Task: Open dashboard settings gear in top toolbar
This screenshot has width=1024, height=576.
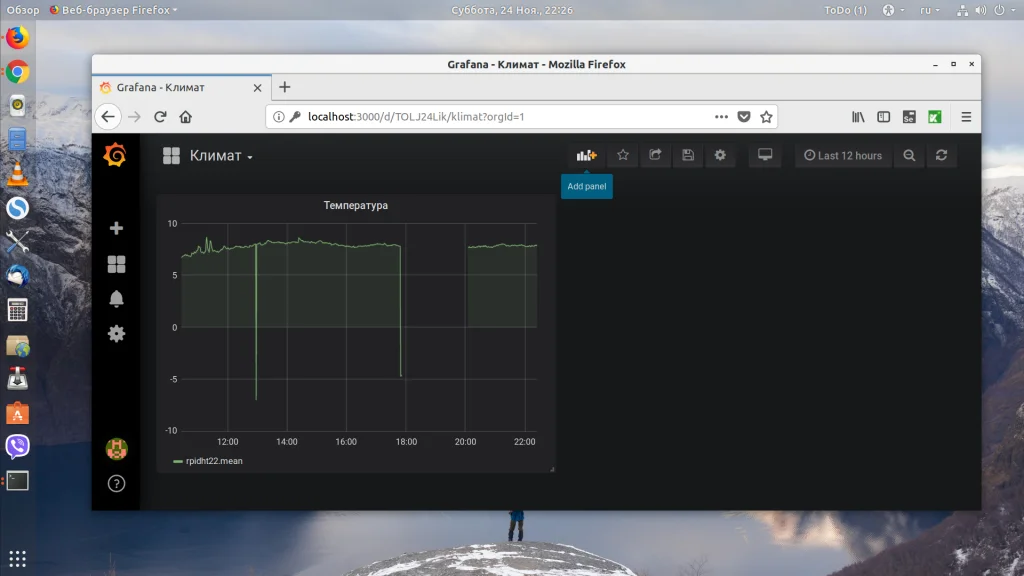Action: [x=720, y=155]
